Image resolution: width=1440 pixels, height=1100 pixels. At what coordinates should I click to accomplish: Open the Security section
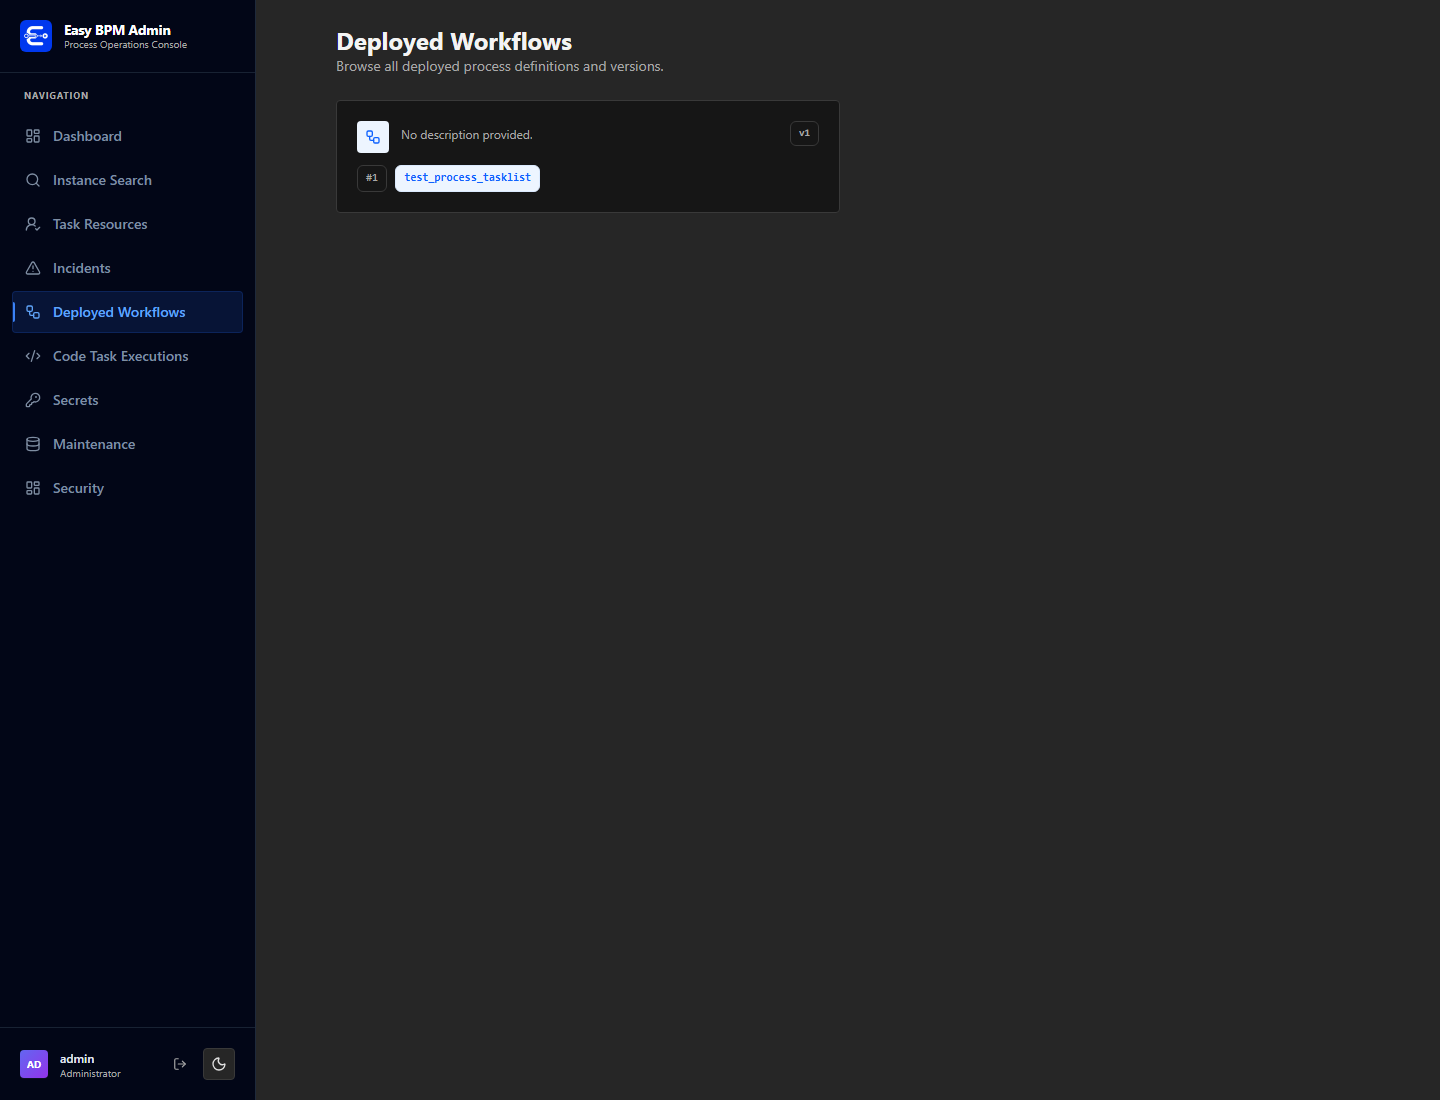[x=127, y=488]
